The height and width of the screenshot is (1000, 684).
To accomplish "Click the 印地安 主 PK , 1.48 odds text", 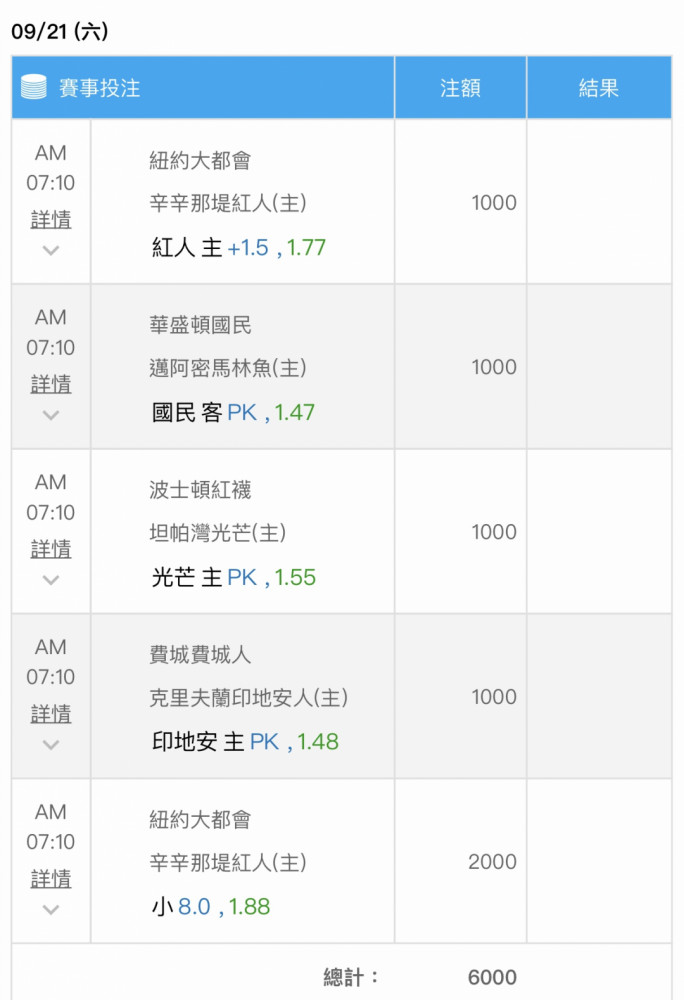I will coord(245,742).
